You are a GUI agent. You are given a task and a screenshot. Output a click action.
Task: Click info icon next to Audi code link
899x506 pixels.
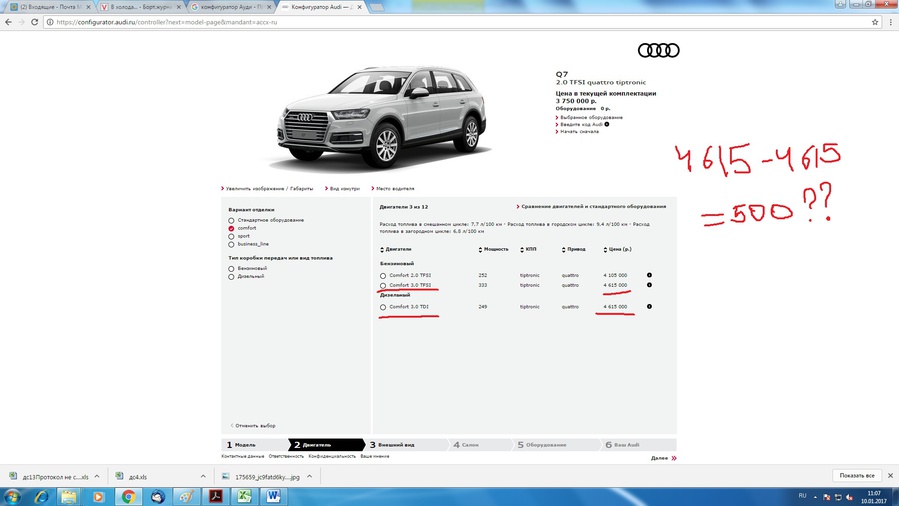point(607,124)
